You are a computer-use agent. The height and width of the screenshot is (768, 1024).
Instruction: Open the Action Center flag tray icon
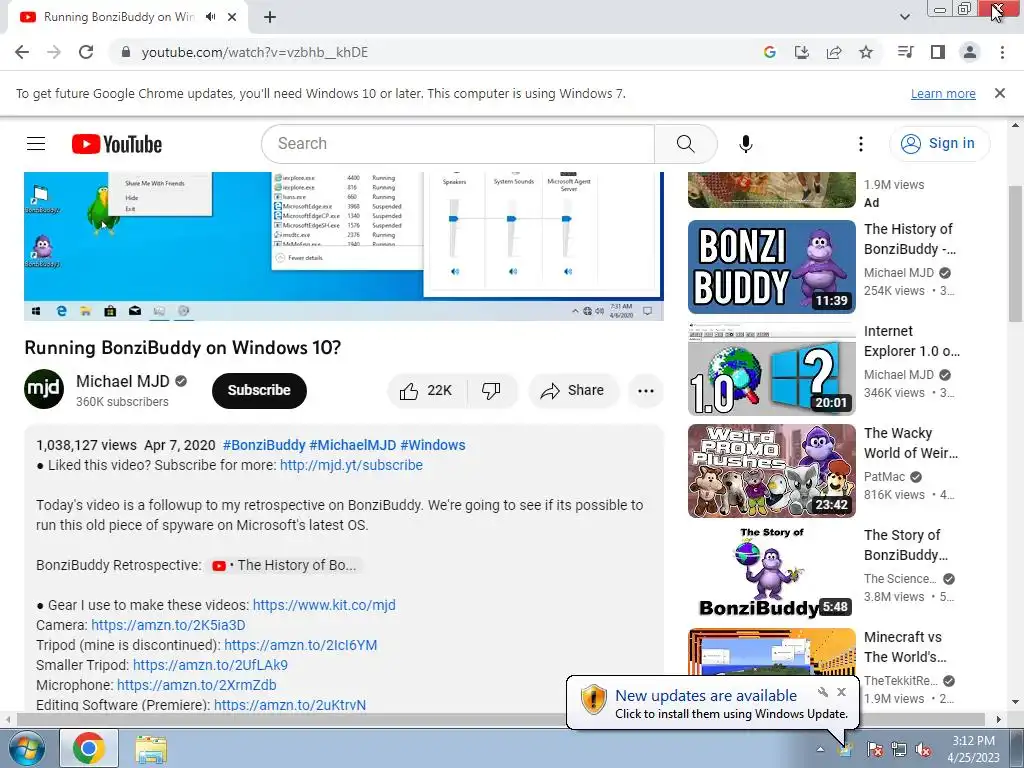(x=874, y=750)
